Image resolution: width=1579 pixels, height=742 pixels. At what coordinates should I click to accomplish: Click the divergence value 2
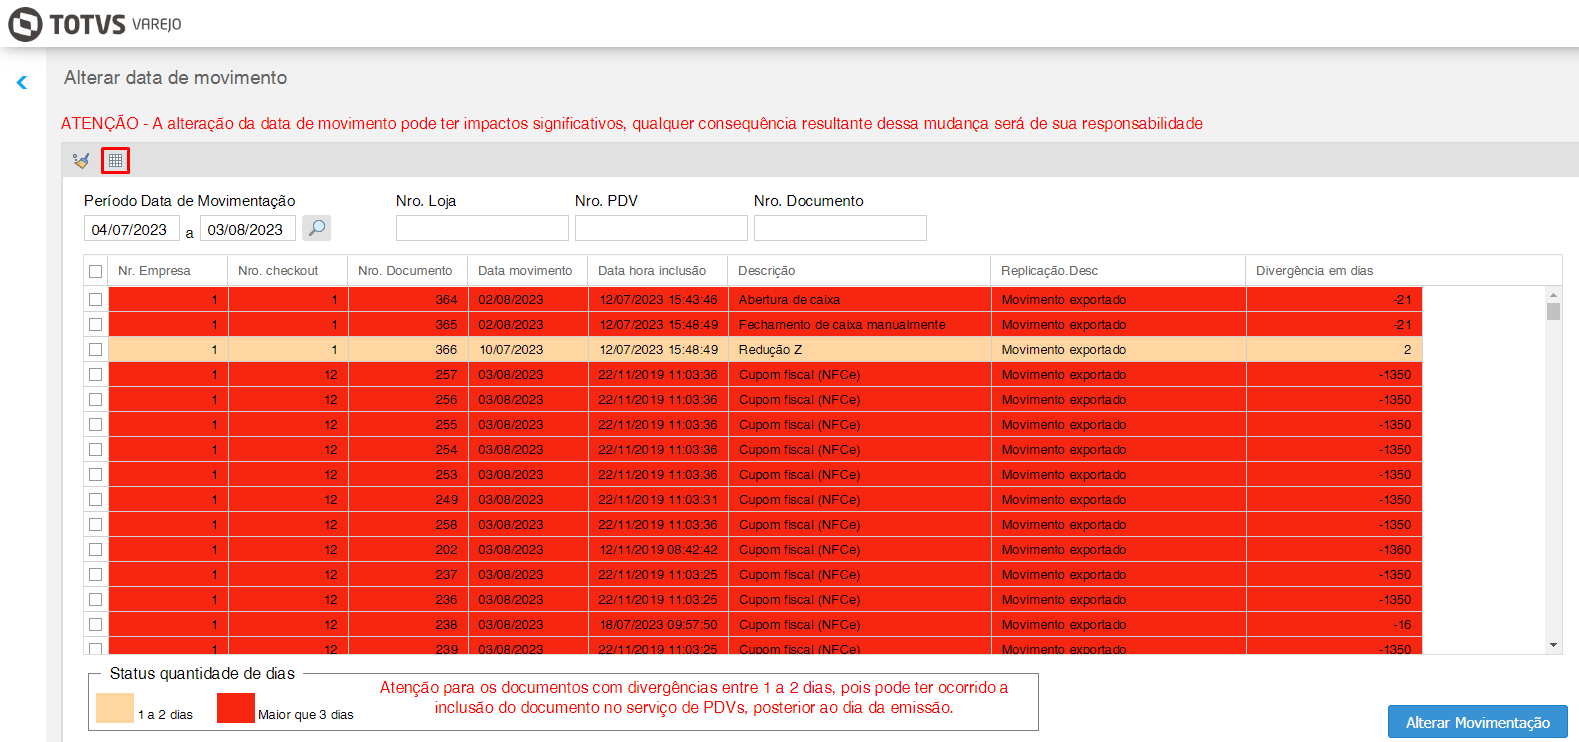(1407, 350)
